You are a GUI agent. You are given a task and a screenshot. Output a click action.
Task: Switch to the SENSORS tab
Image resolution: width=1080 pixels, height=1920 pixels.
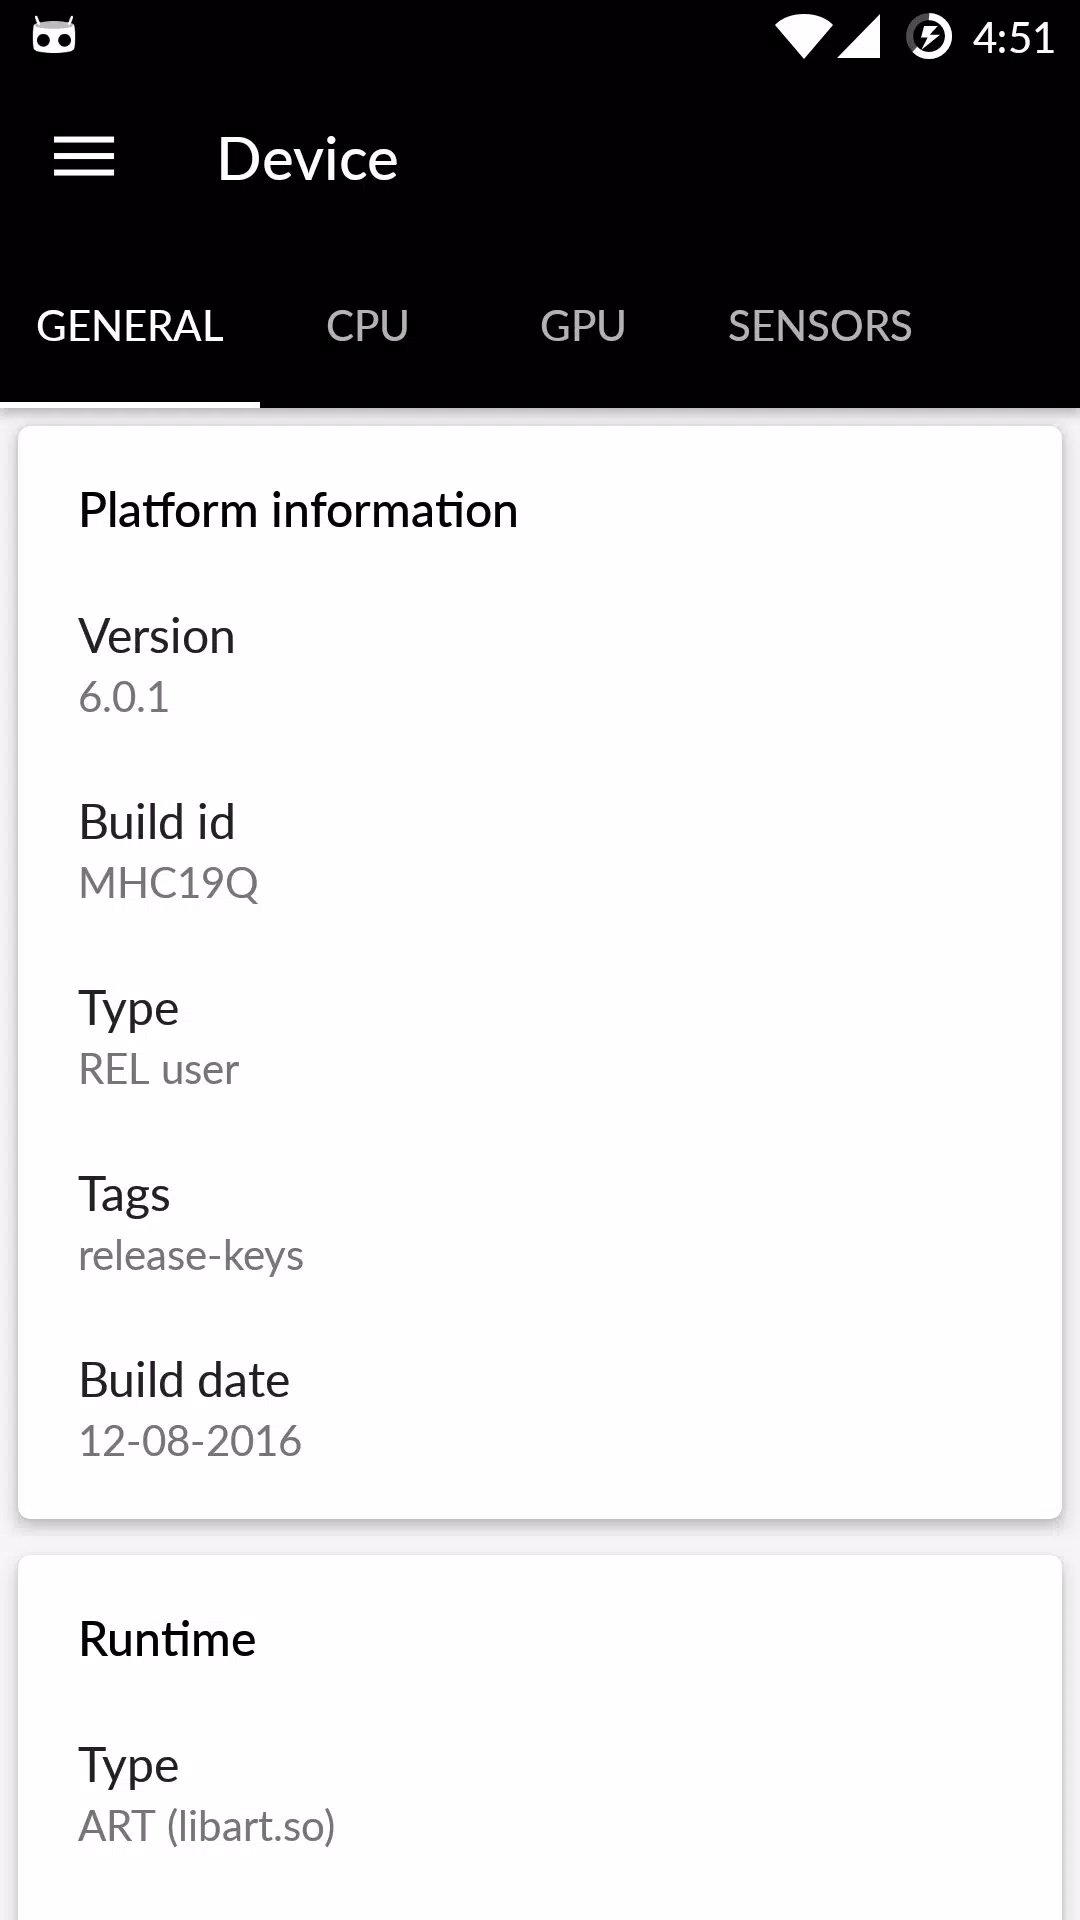point(820,327)
